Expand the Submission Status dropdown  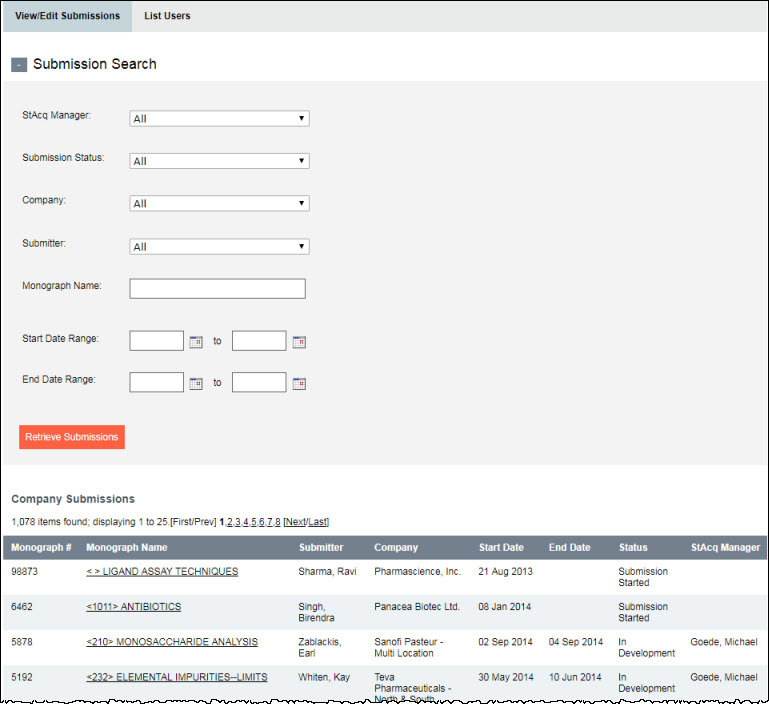pos(219,161)
